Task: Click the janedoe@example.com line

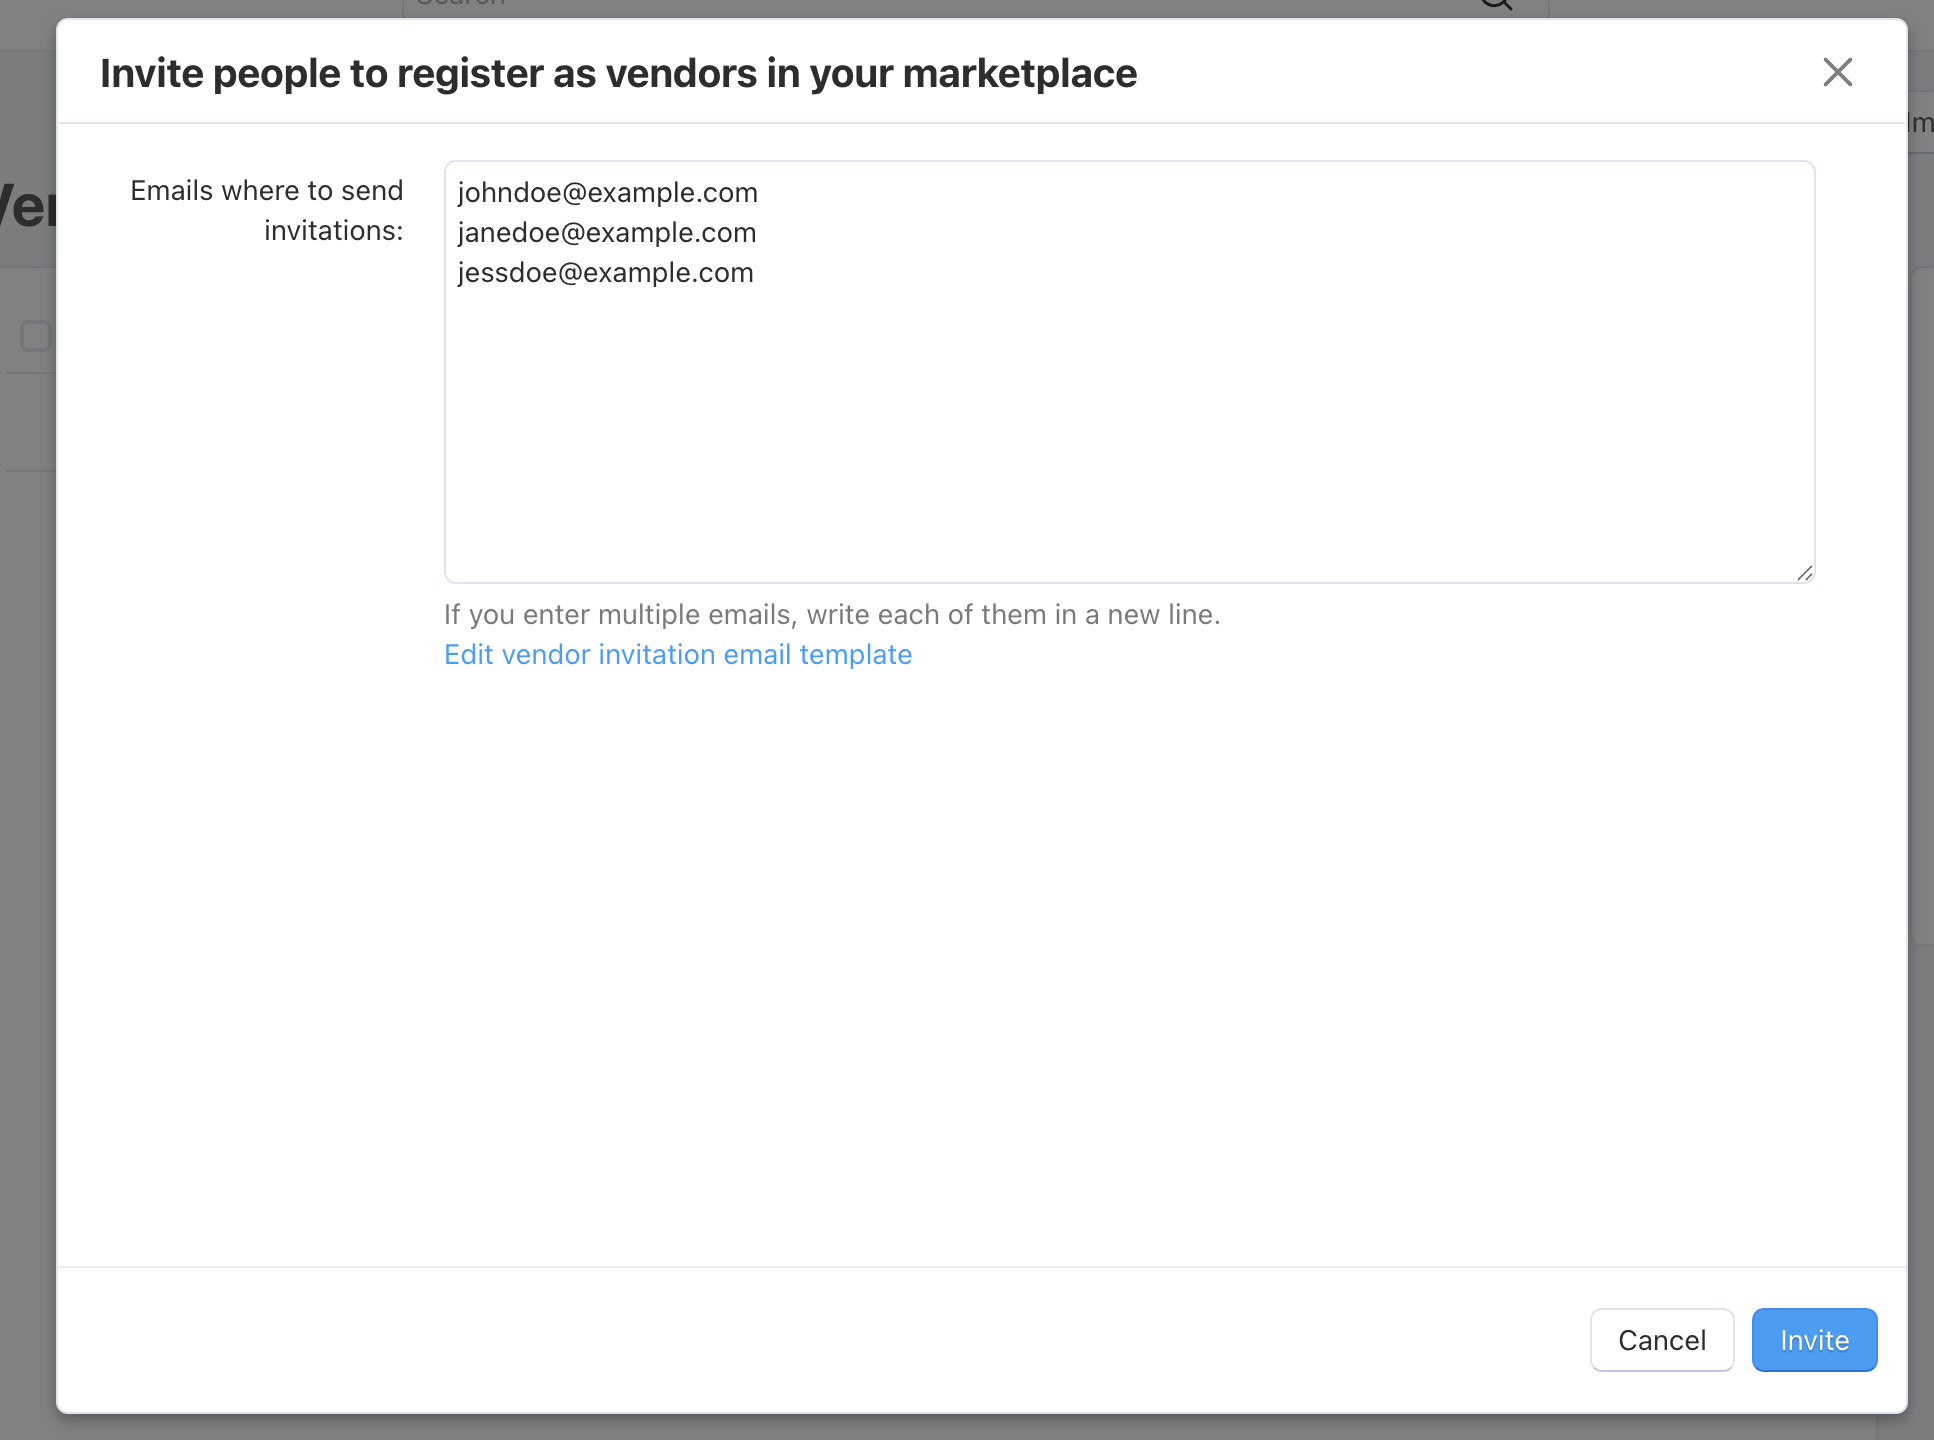Action: pyautogui.click(x=607, y=232)
